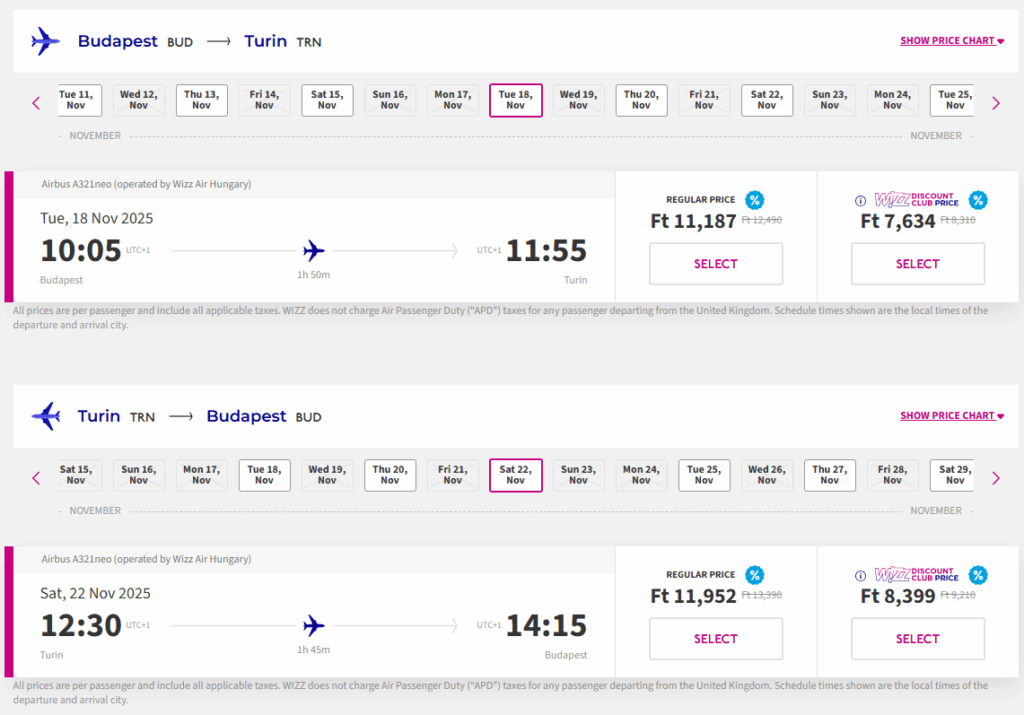Expand the price chart for Budapest–Turin

(951, 41)
